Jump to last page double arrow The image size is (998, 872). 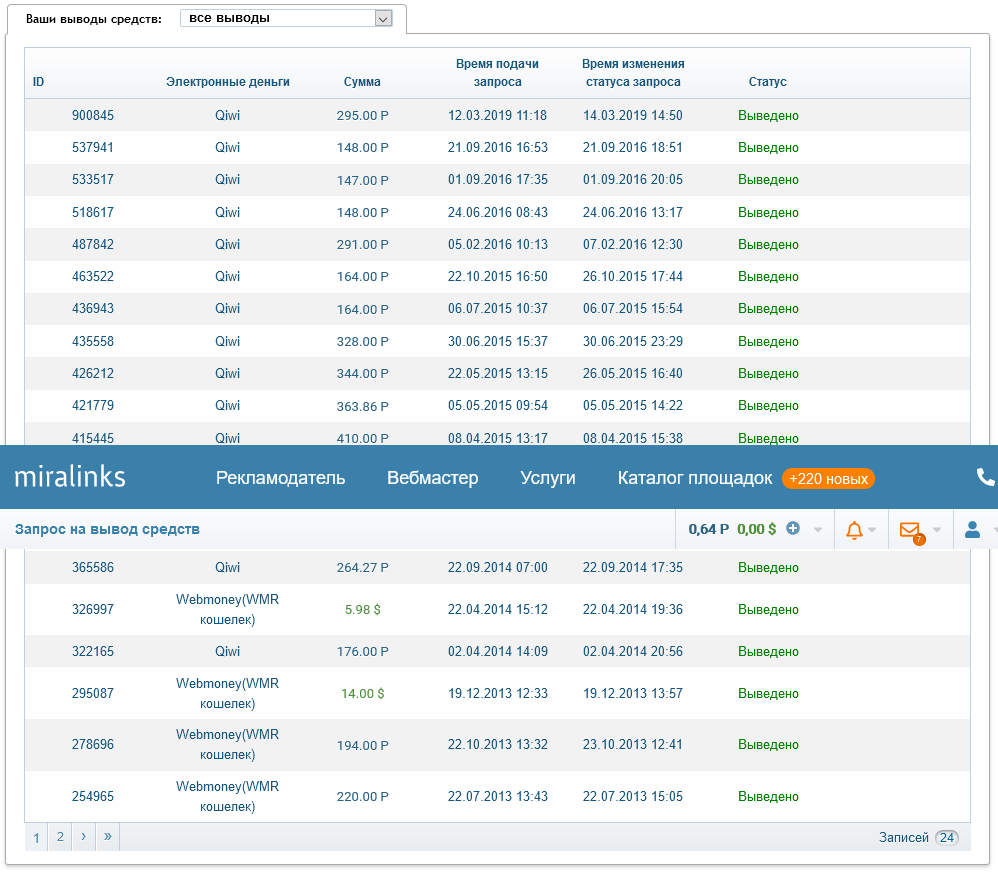click(x=107, y=837)
